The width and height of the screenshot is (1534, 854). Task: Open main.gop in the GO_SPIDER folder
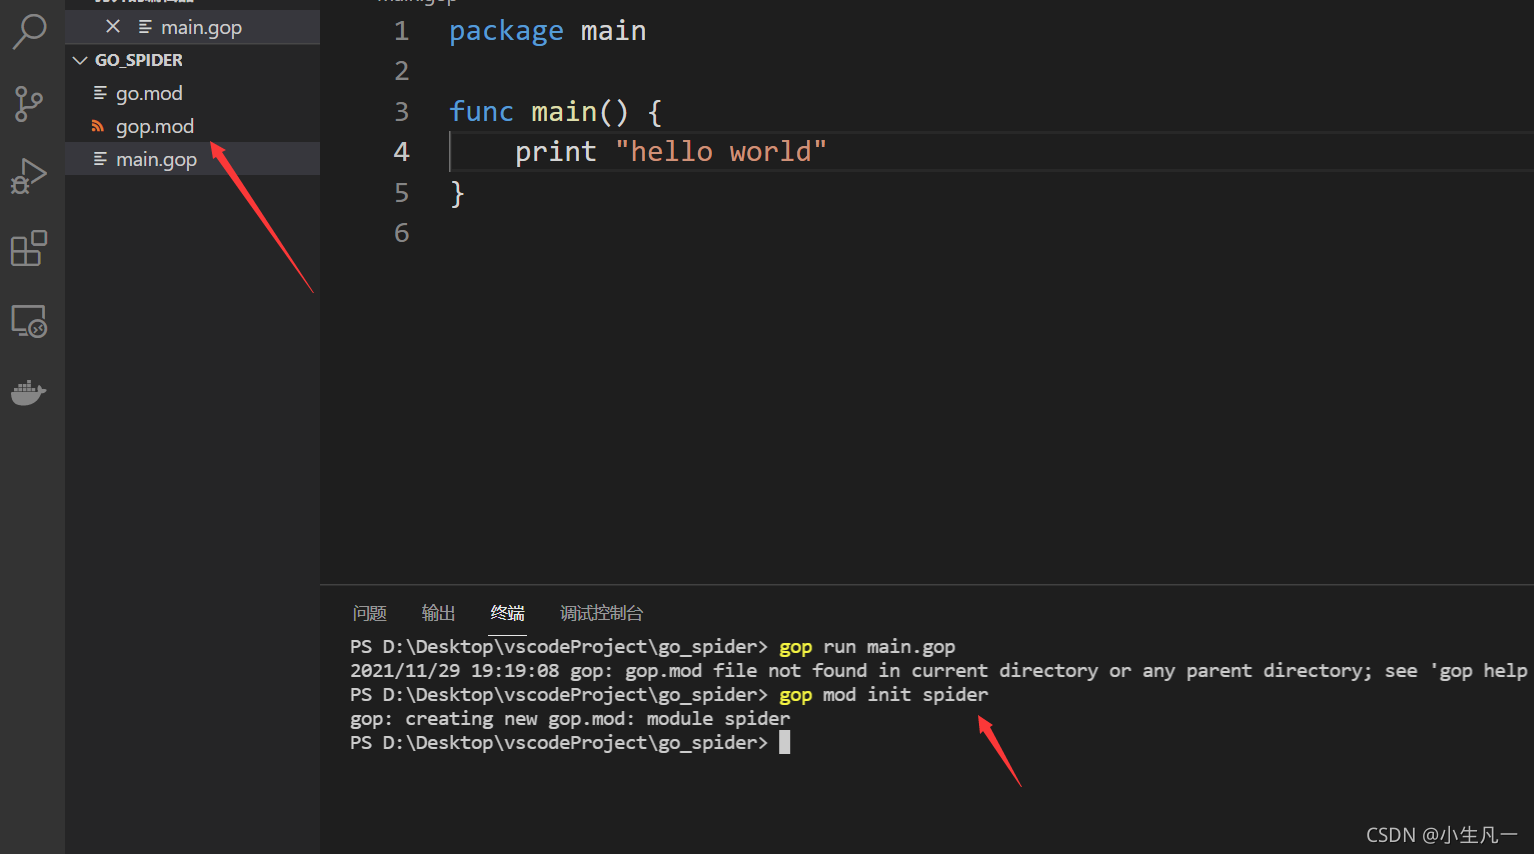click(x=192, y=159)
